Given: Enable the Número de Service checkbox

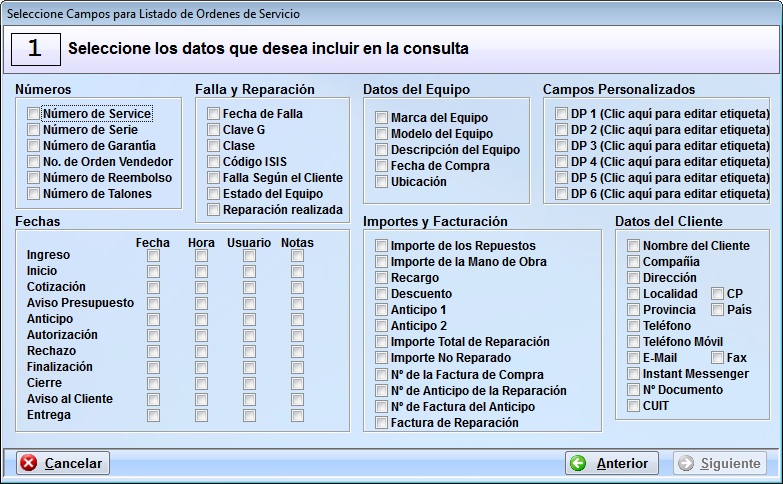Looking at the screenshot, I should tap(35, 114).
